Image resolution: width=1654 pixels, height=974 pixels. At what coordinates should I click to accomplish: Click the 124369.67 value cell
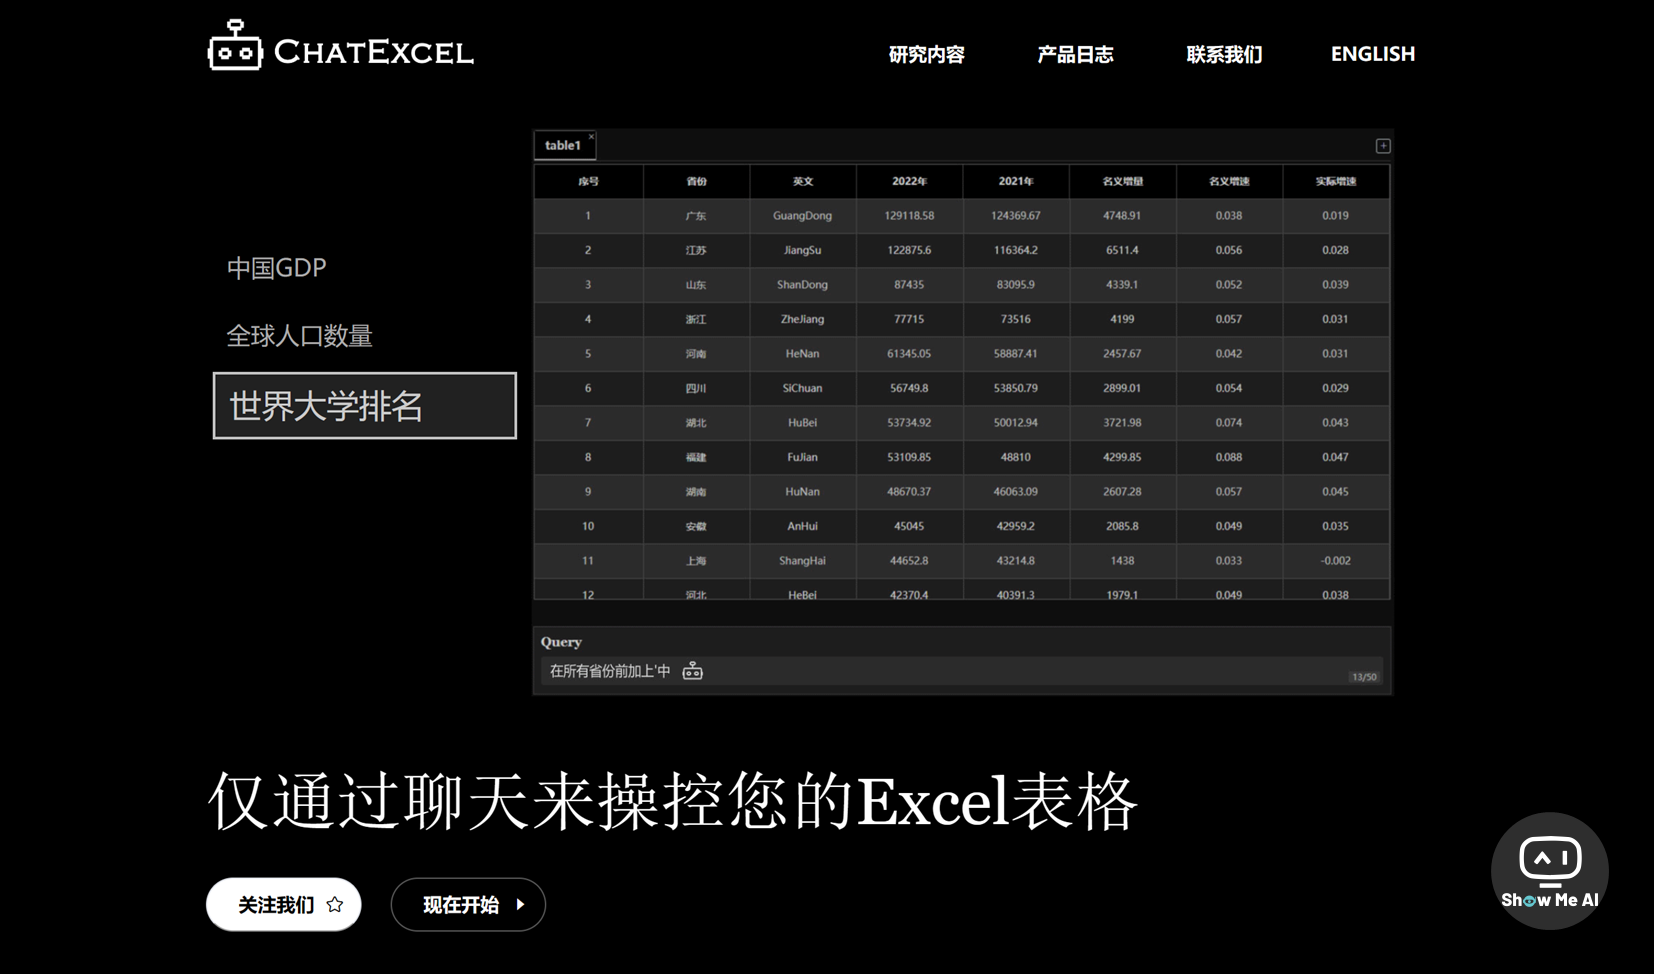(x=1016, y=216)
